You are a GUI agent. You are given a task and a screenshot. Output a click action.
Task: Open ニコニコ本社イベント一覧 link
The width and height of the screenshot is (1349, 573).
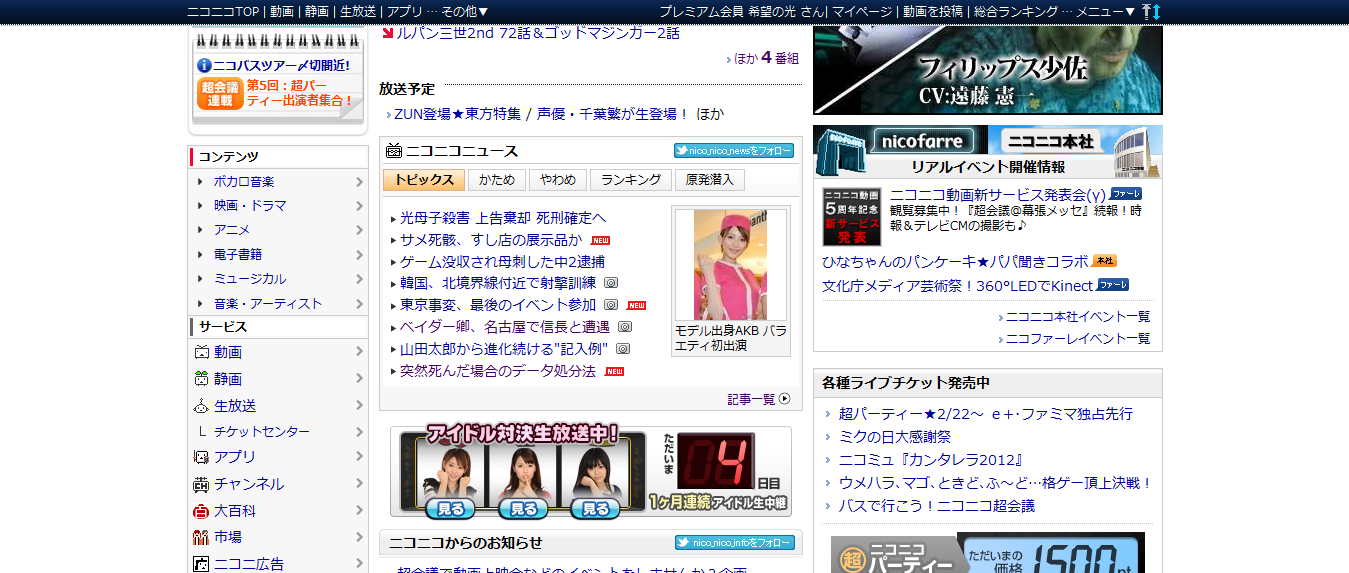point(1078,316)
